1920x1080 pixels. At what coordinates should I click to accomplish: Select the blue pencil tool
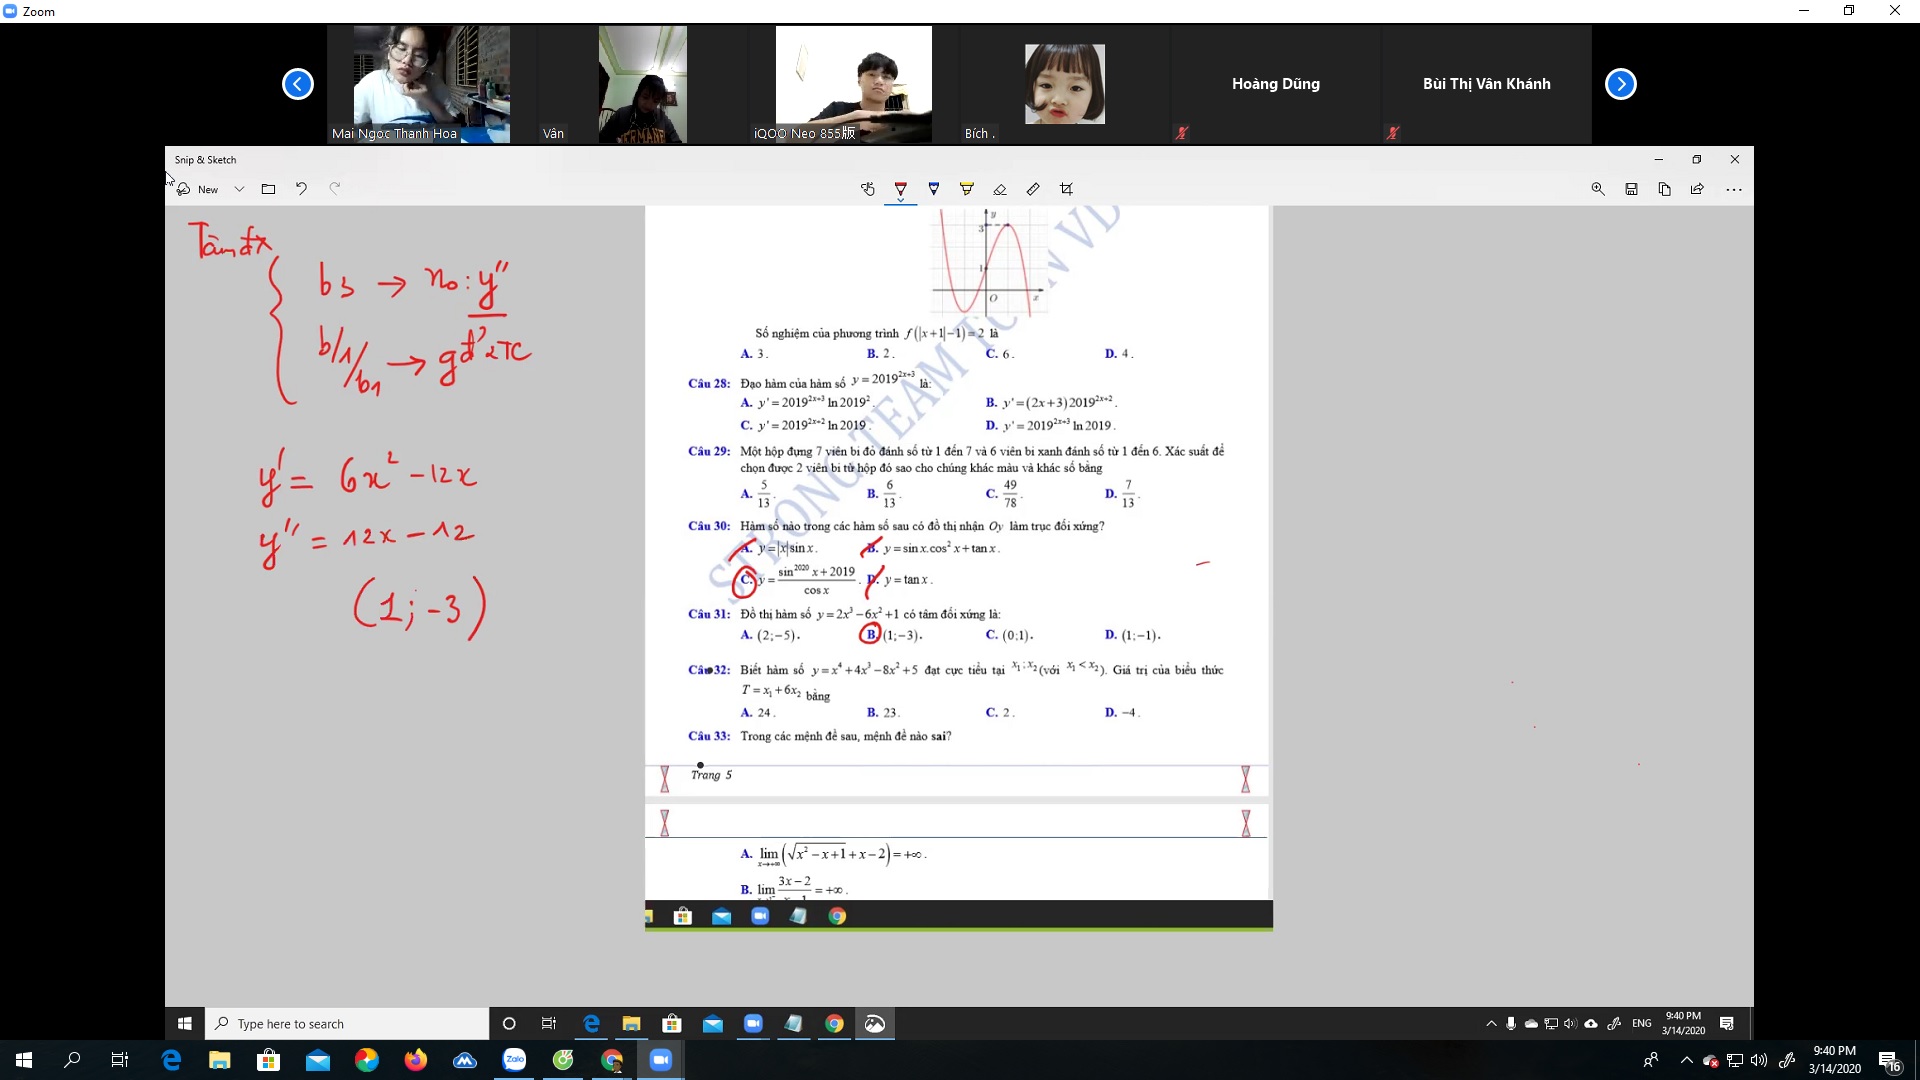933,189
